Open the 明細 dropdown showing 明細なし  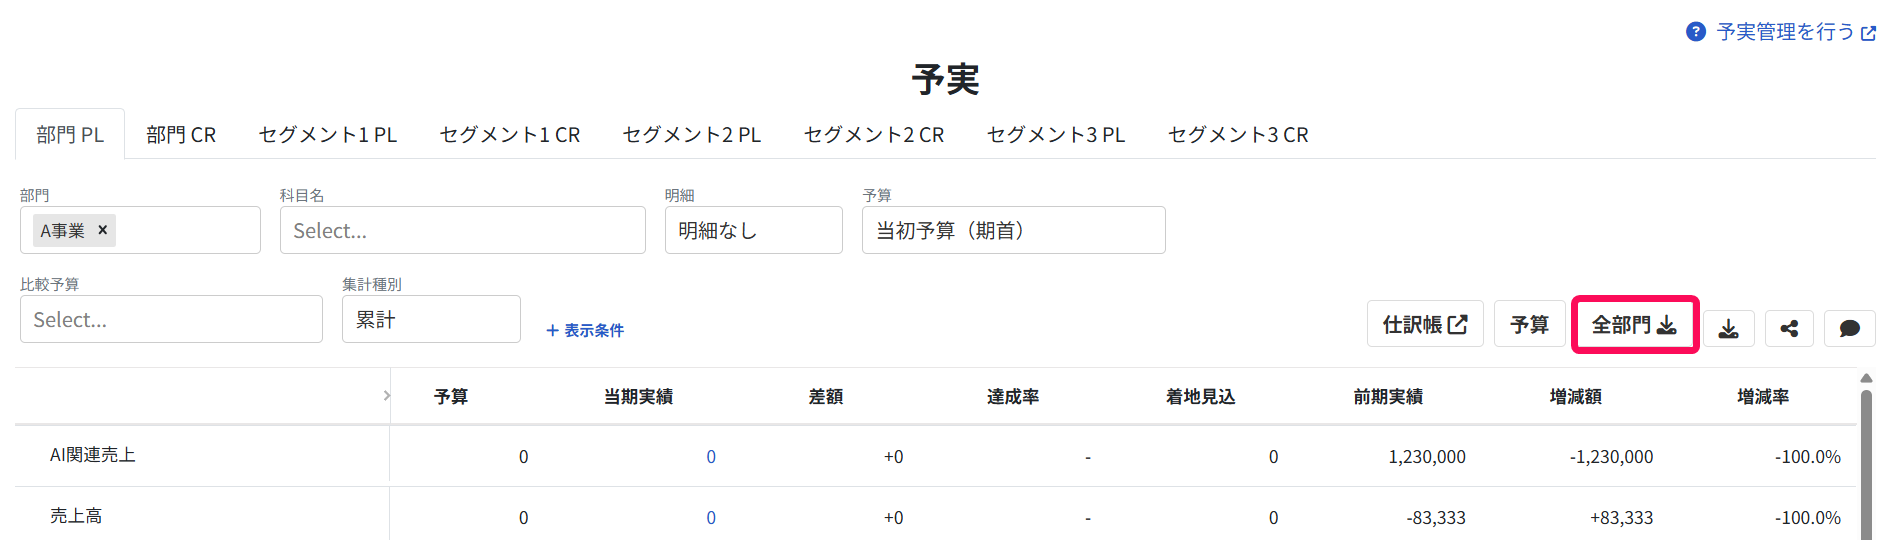pyautogui.click(x=754, y=230)
